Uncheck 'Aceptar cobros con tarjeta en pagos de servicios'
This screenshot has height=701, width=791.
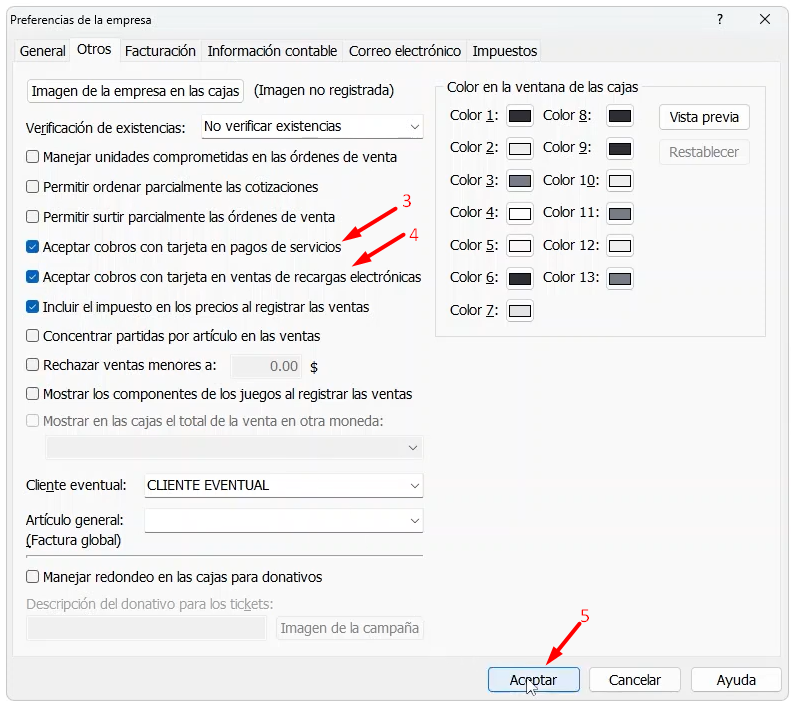point(33,246)
